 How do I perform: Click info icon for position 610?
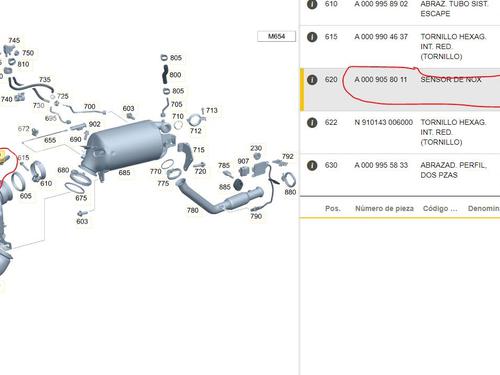click(312, 4)
